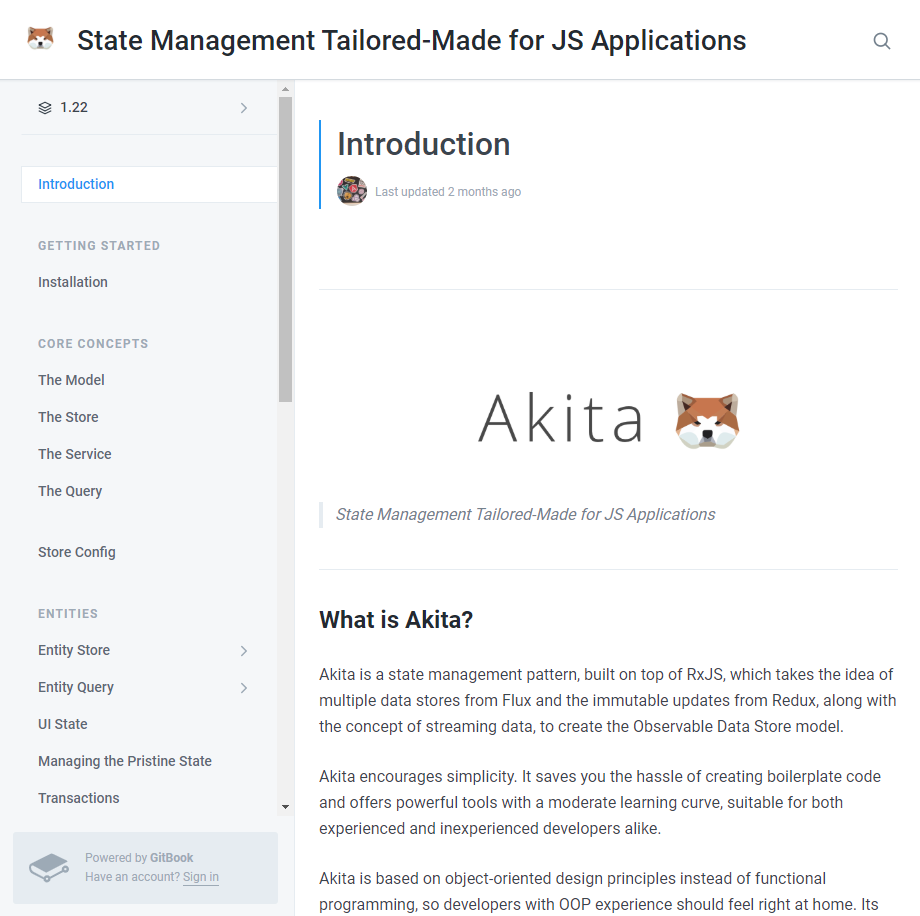
Task: Click sidebar scrollbar up arrow
Action: click(x=285, y=89)
